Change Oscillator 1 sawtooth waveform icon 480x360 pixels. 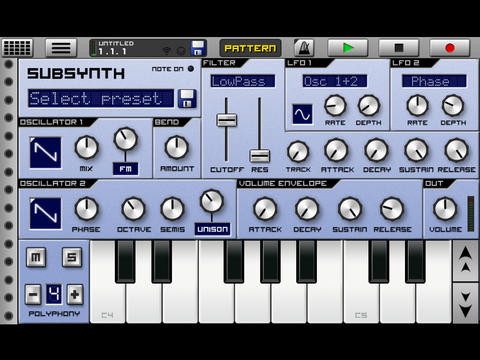point(45,152)
